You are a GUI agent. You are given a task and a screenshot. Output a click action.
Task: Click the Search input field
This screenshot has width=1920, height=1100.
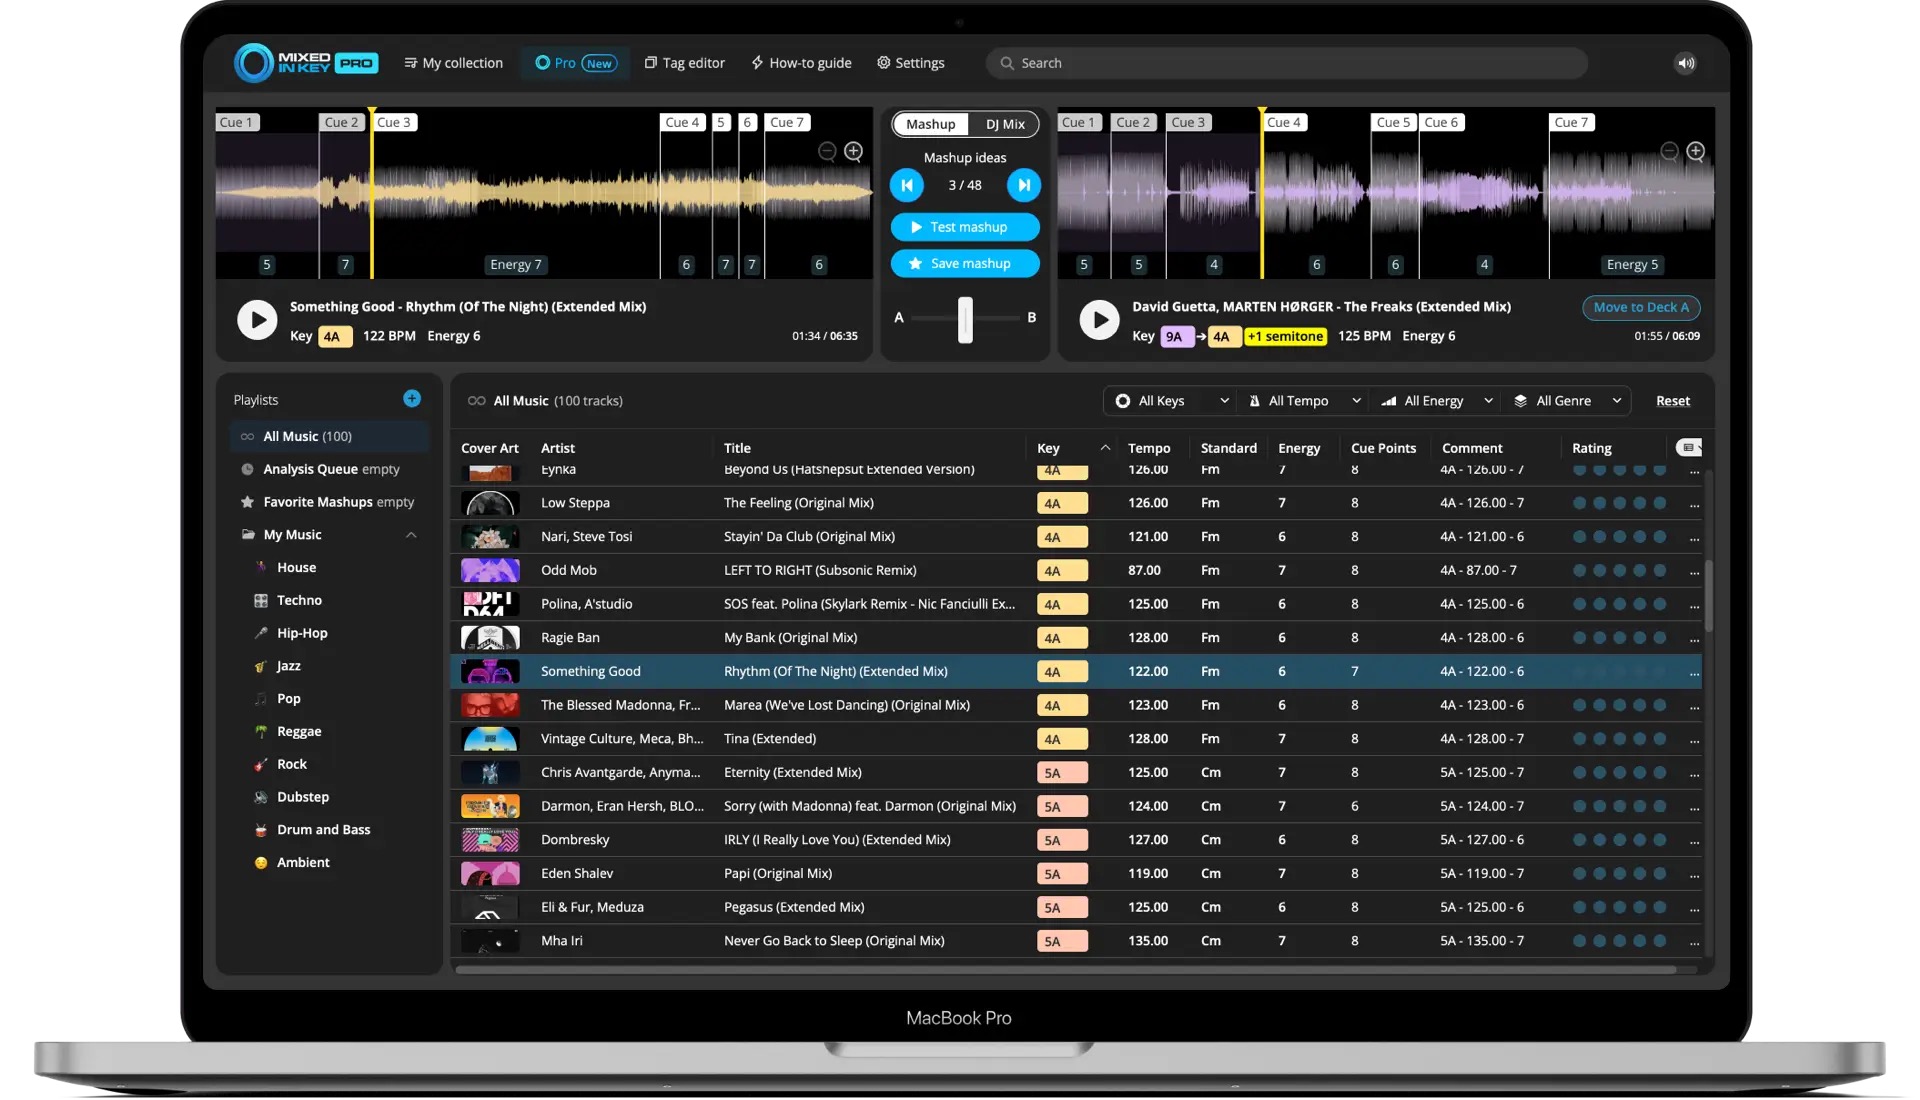[1286, 63]
